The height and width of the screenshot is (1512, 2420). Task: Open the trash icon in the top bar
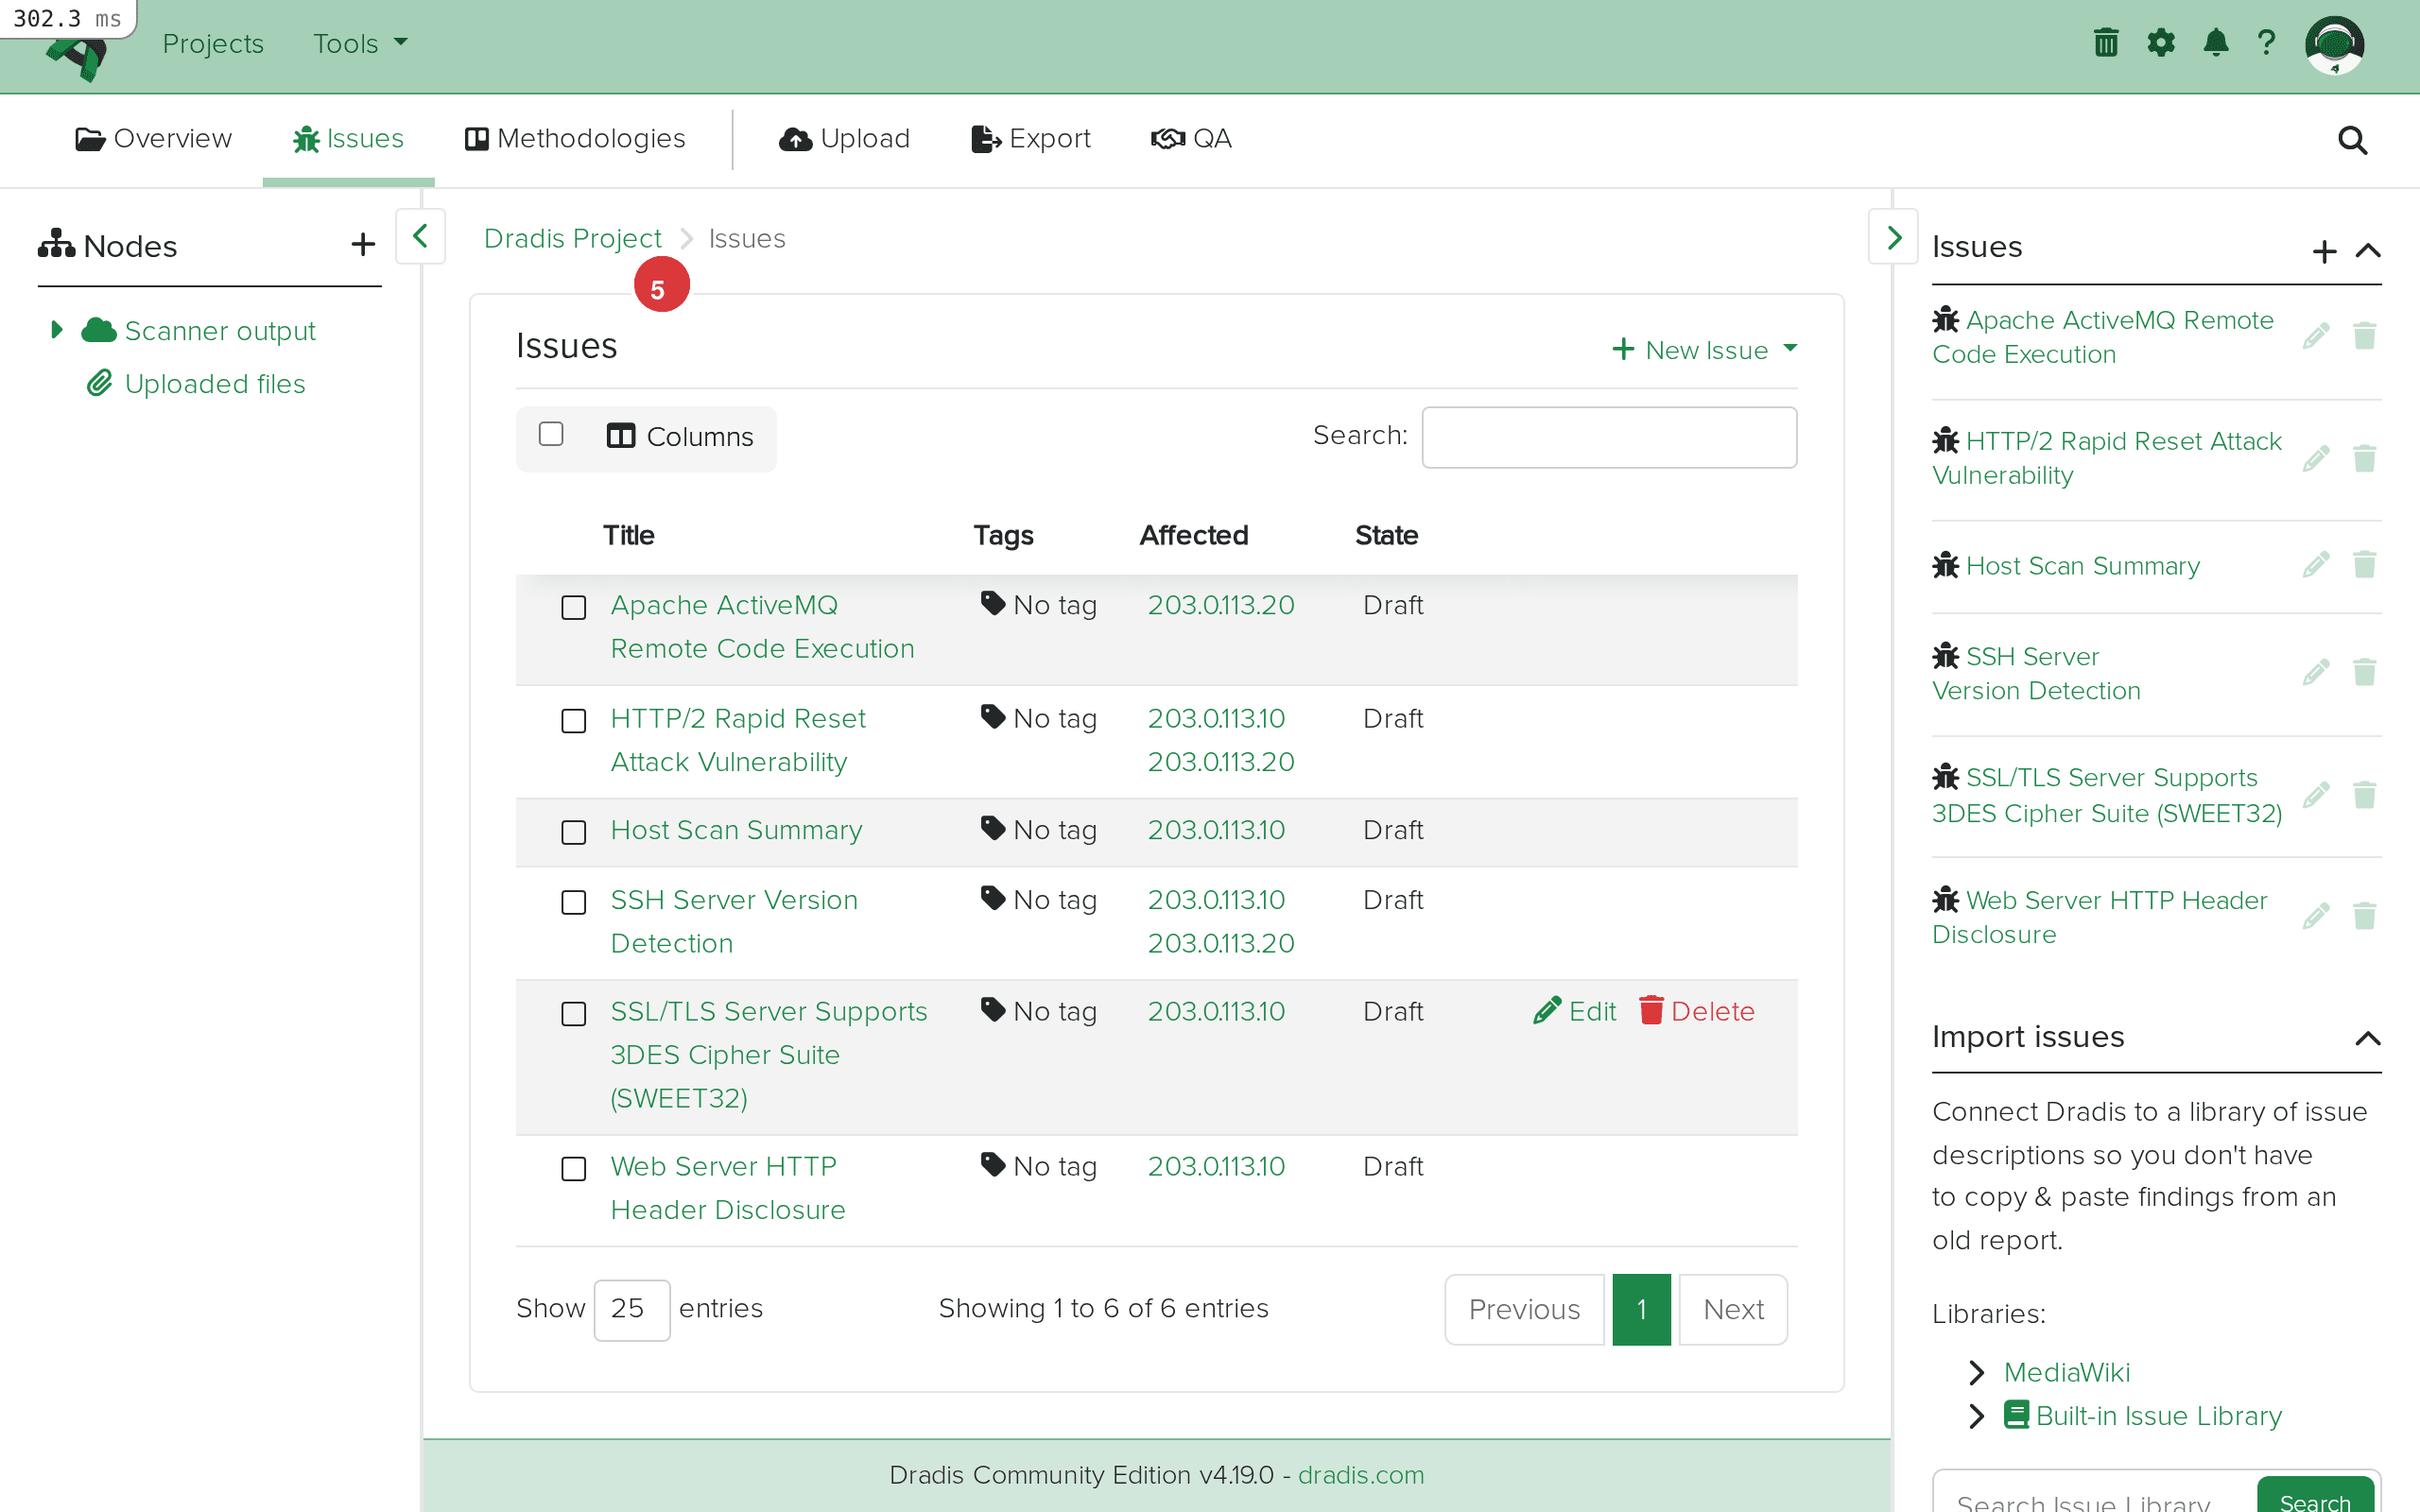(2105, 42)
